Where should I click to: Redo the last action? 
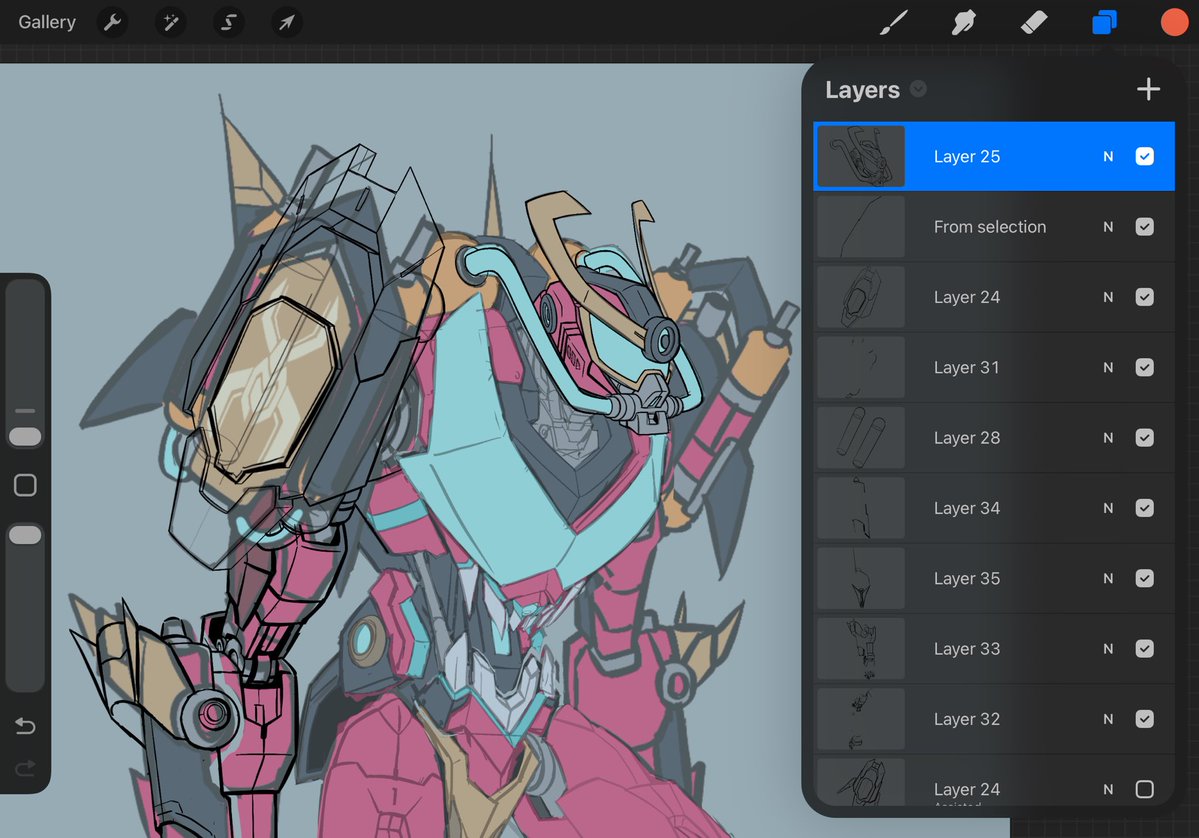(x=25, y=768)
